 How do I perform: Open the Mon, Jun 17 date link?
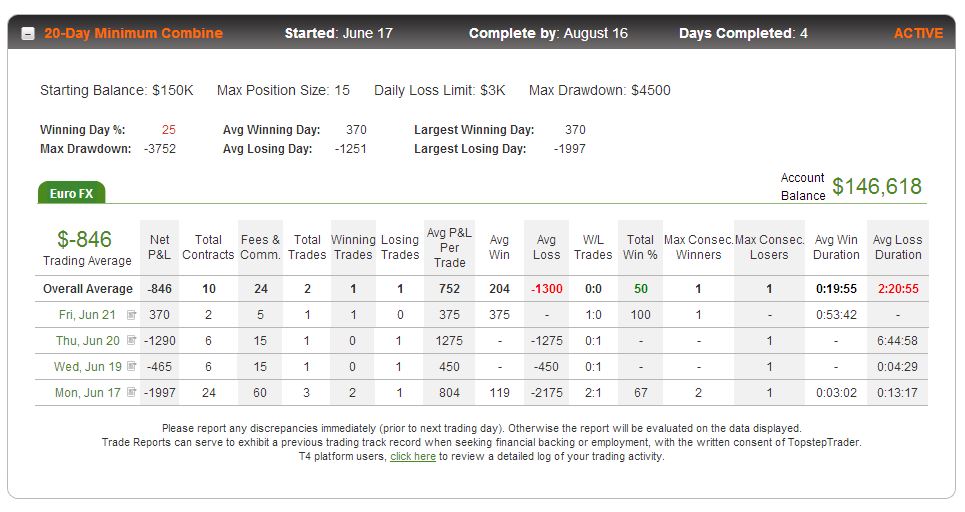(x=88, y=392)
